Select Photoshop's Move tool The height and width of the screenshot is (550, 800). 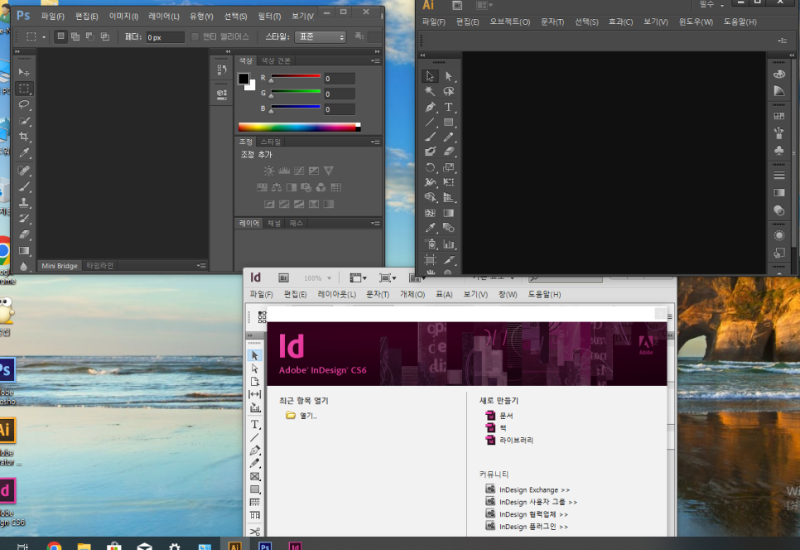(24, 72)
